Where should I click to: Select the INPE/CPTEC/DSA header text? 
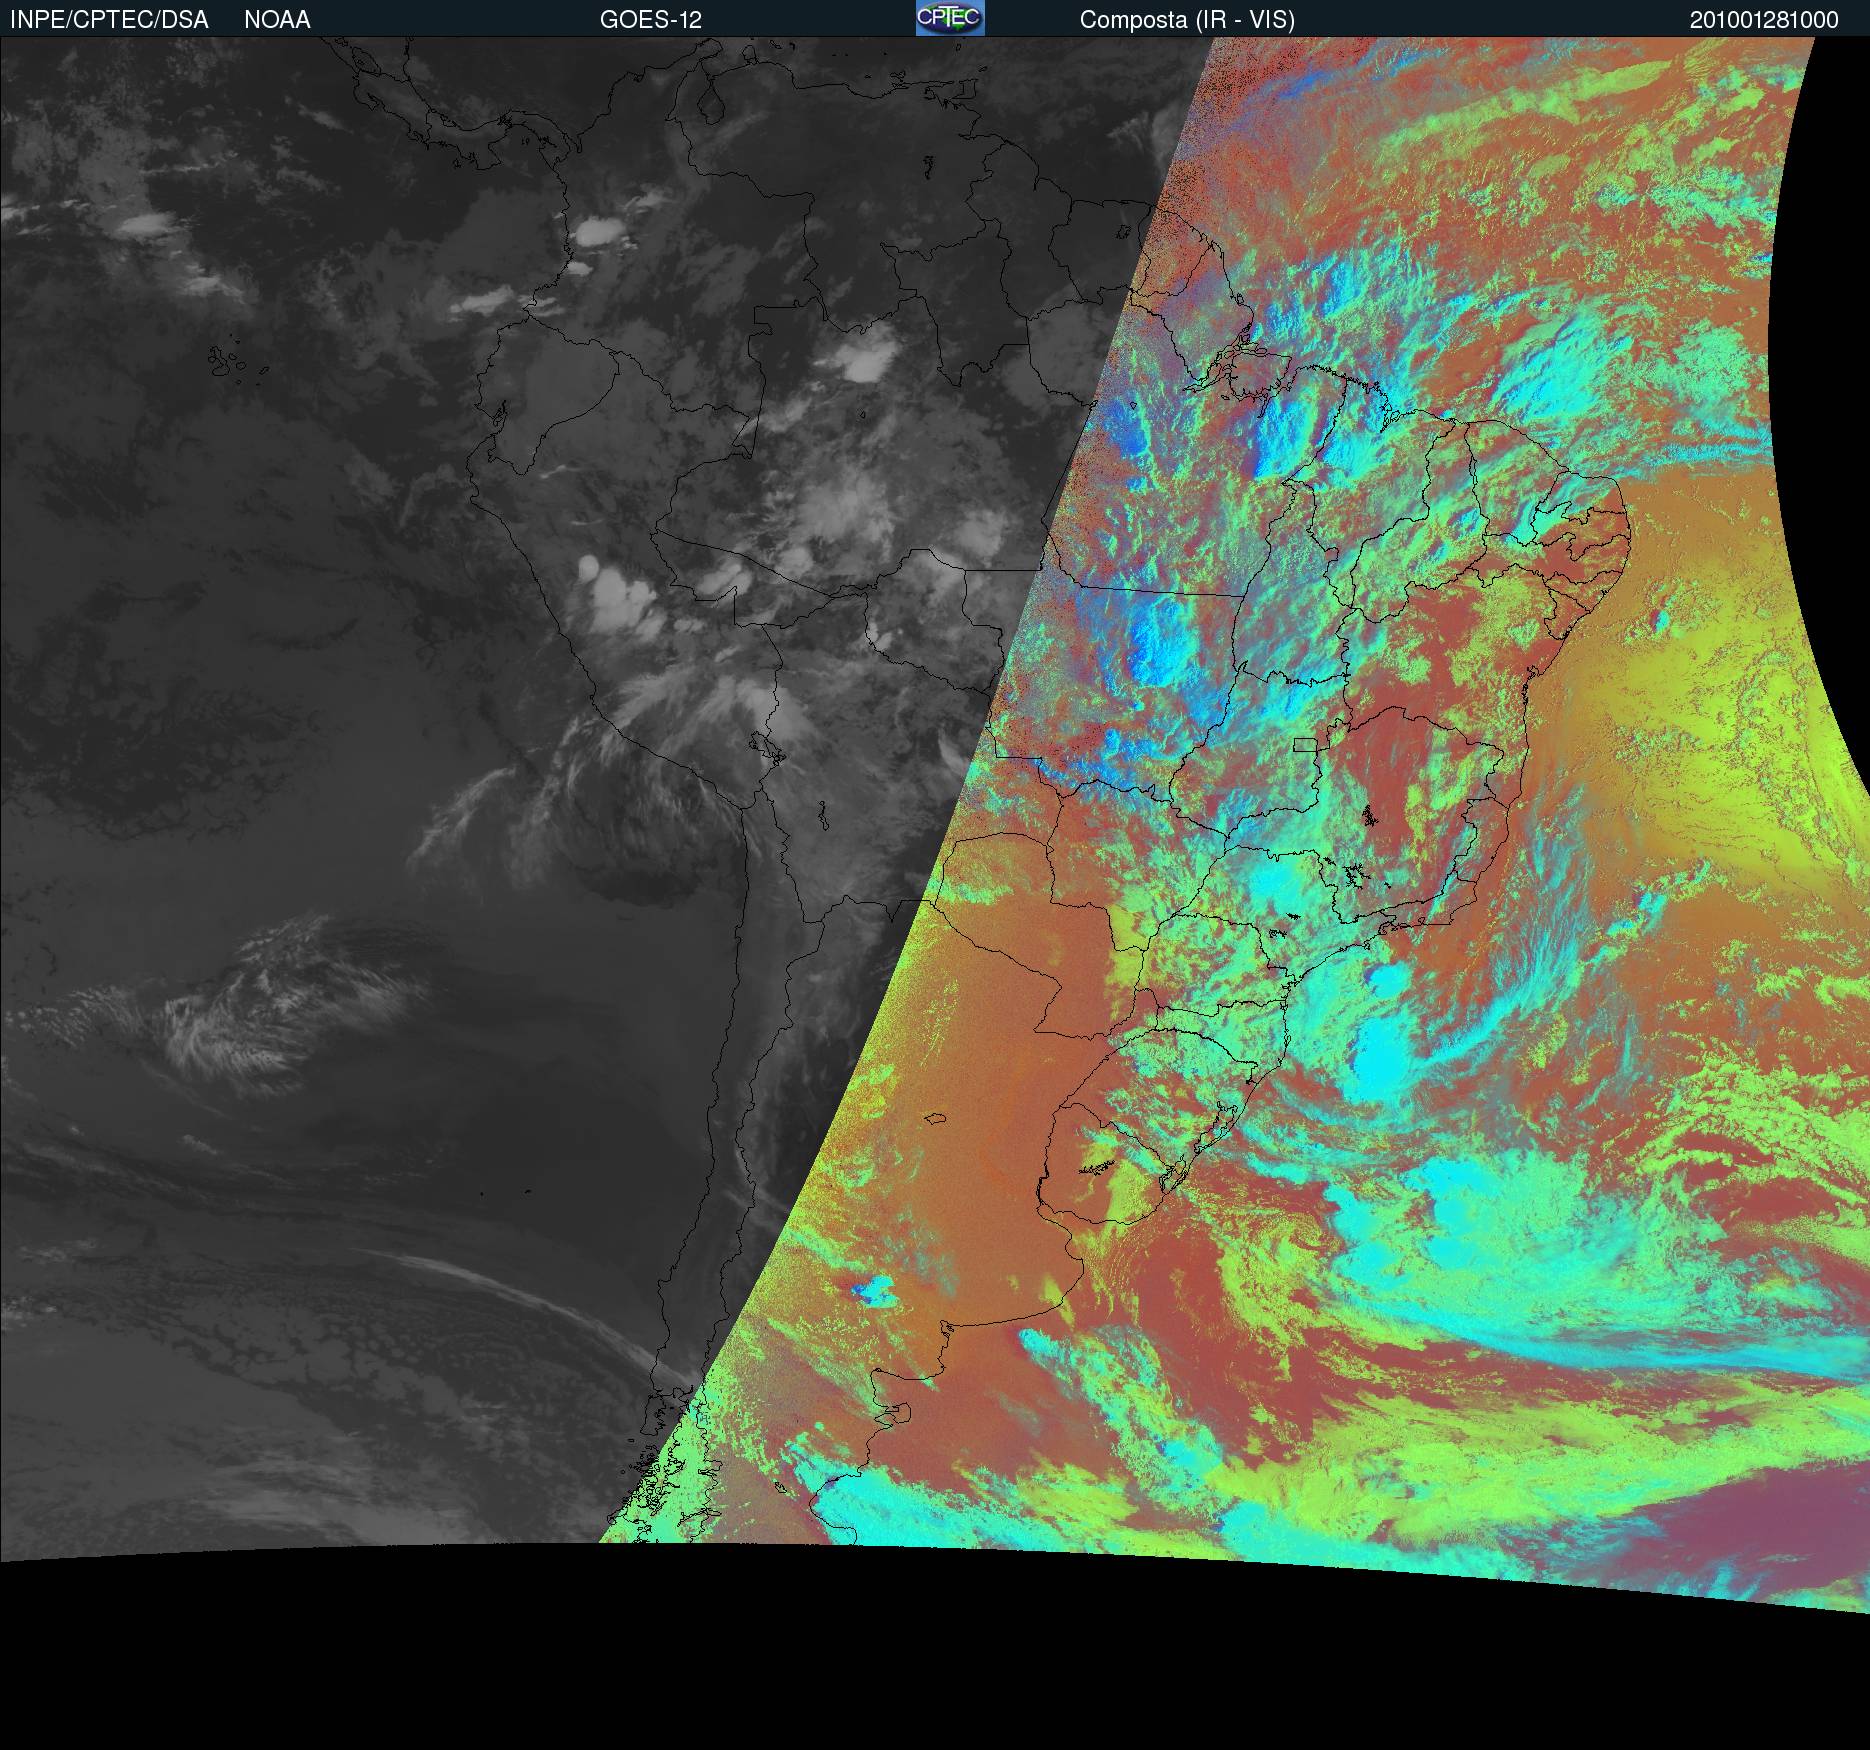pyautogui.click(x=109, y=20)
